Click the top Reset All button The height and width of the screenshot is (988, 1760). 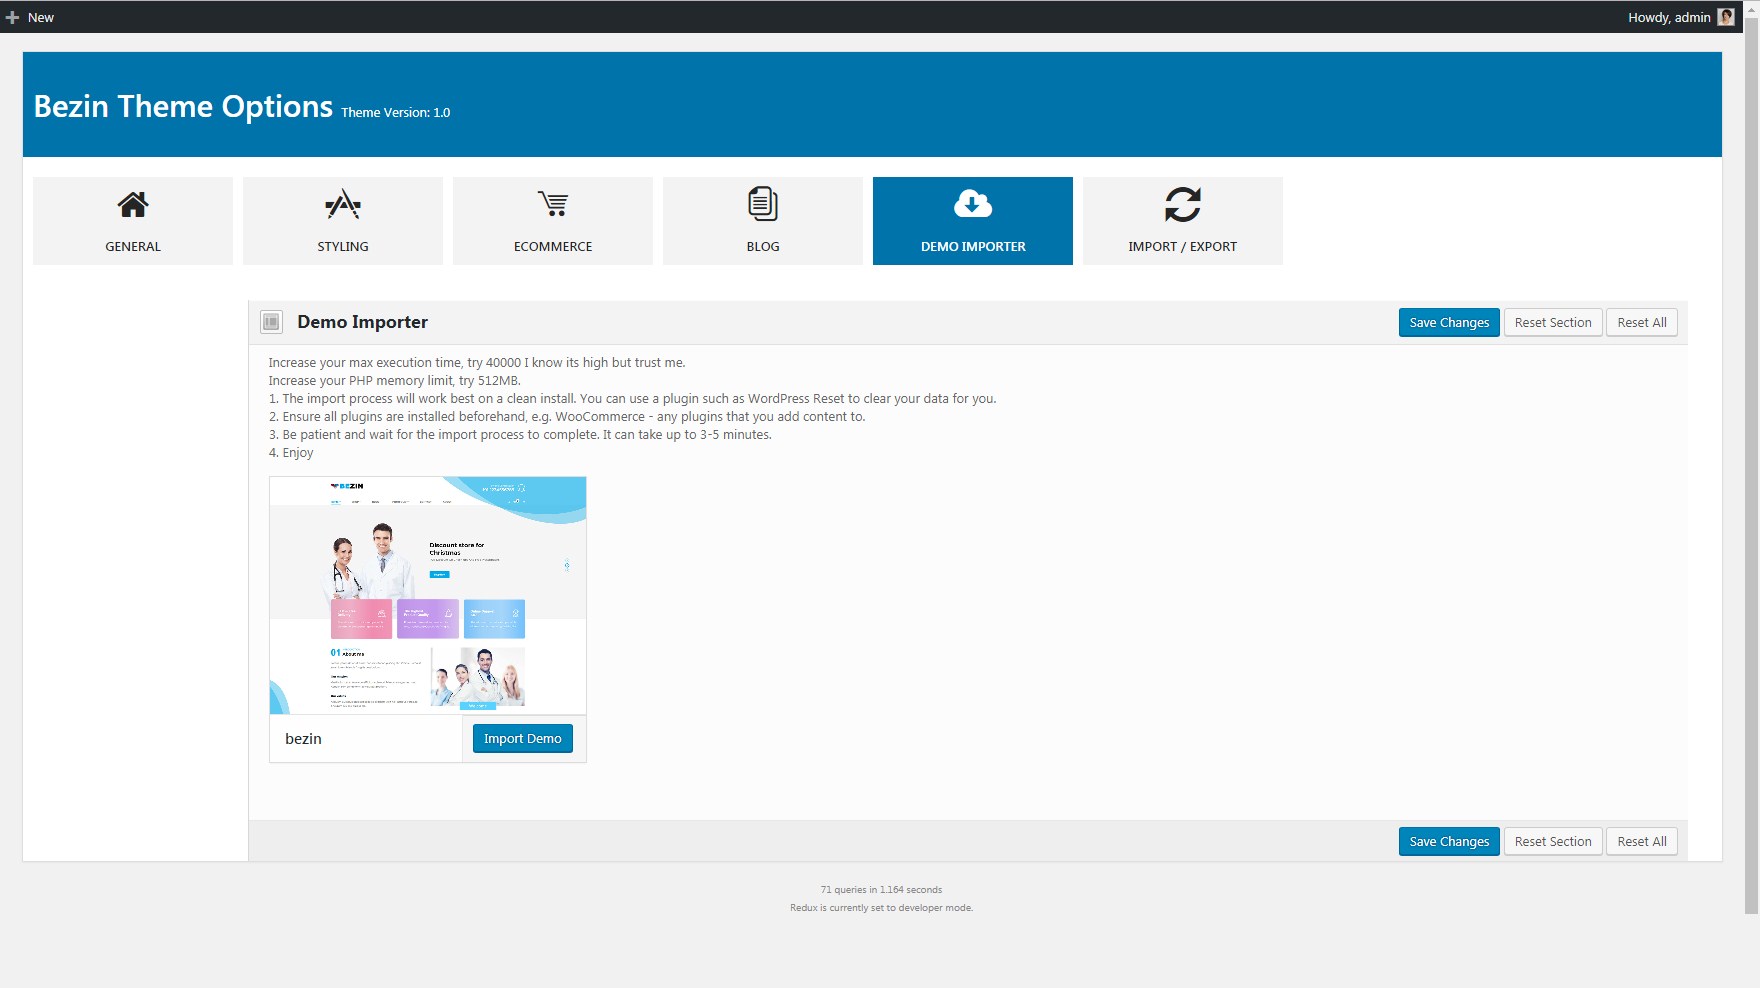click(1642, 322)
